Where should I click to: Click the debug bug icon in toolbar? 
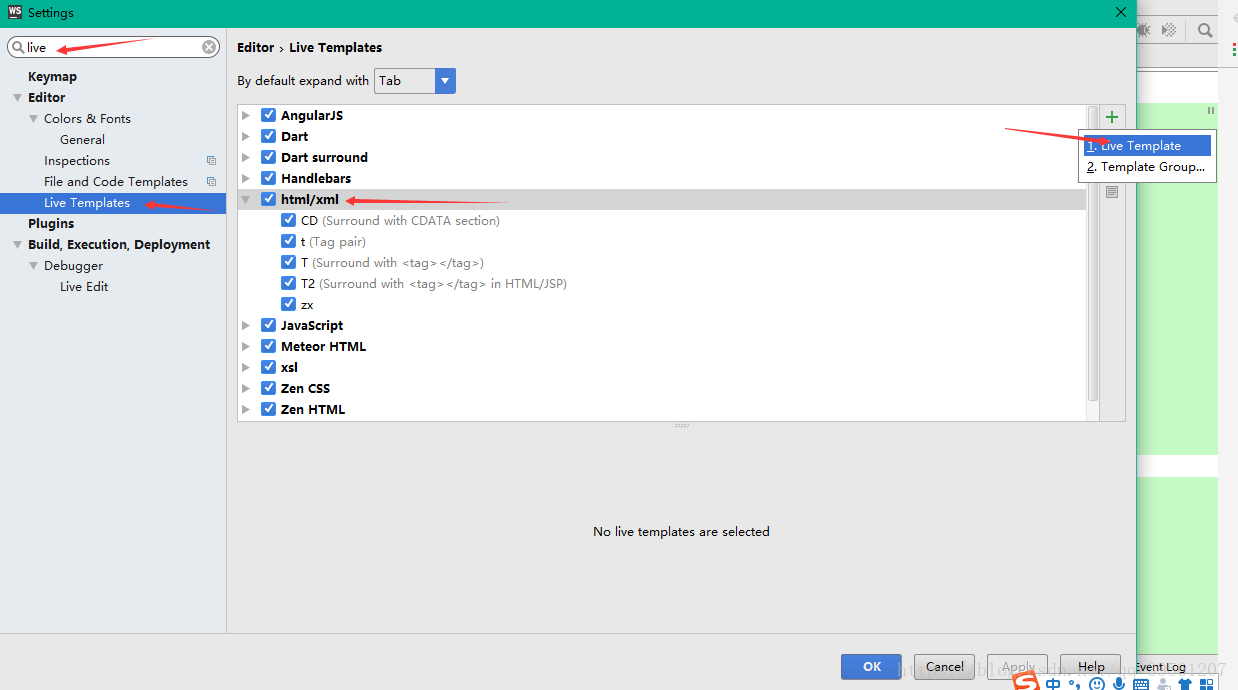pyautogui.click(x=1144, y=31)
